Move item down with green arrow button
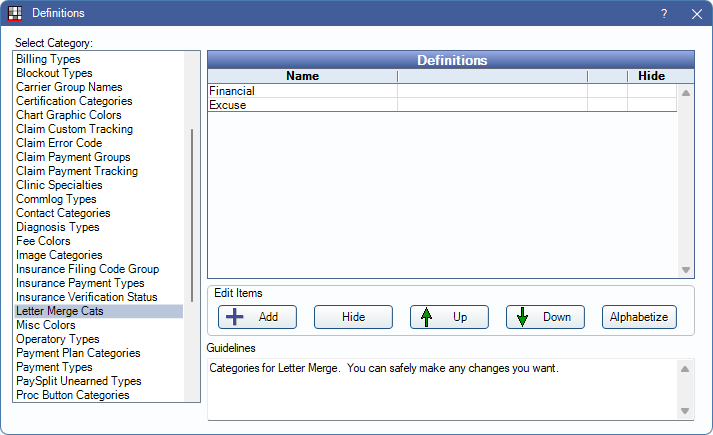This screenshot has height=435, width=713. pos(545,317)
